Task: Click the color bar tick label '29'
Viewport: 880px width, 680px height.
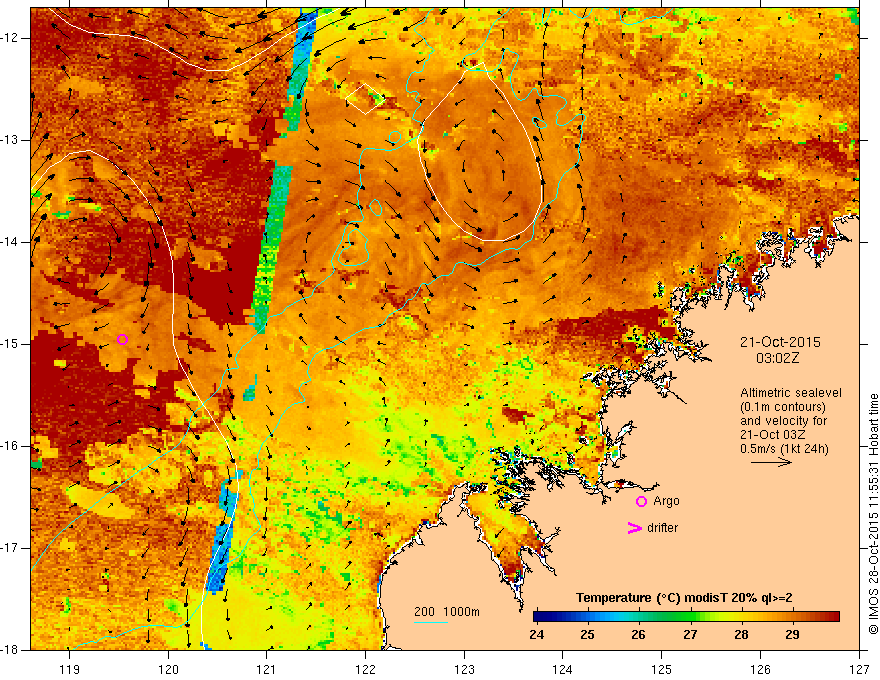Action: (792, 635)
